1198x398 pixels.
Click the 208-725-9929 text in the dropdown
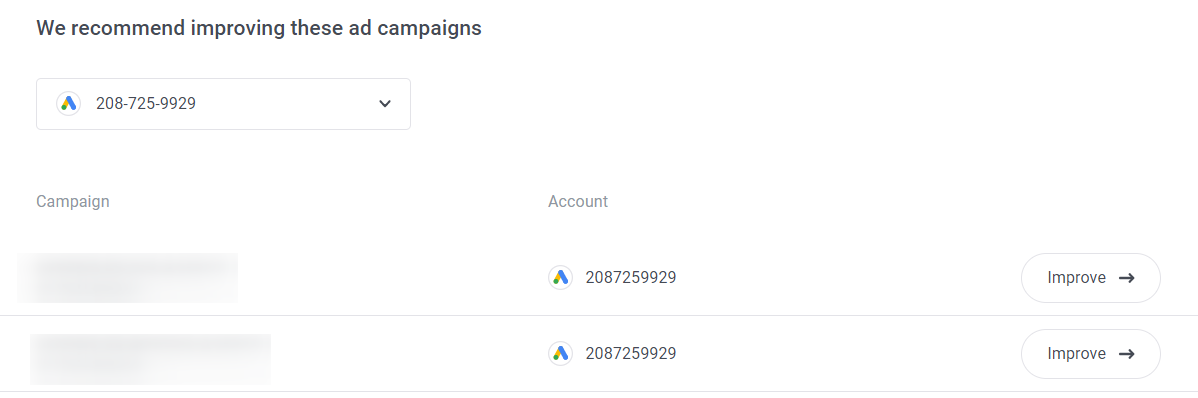pos(146,103)
